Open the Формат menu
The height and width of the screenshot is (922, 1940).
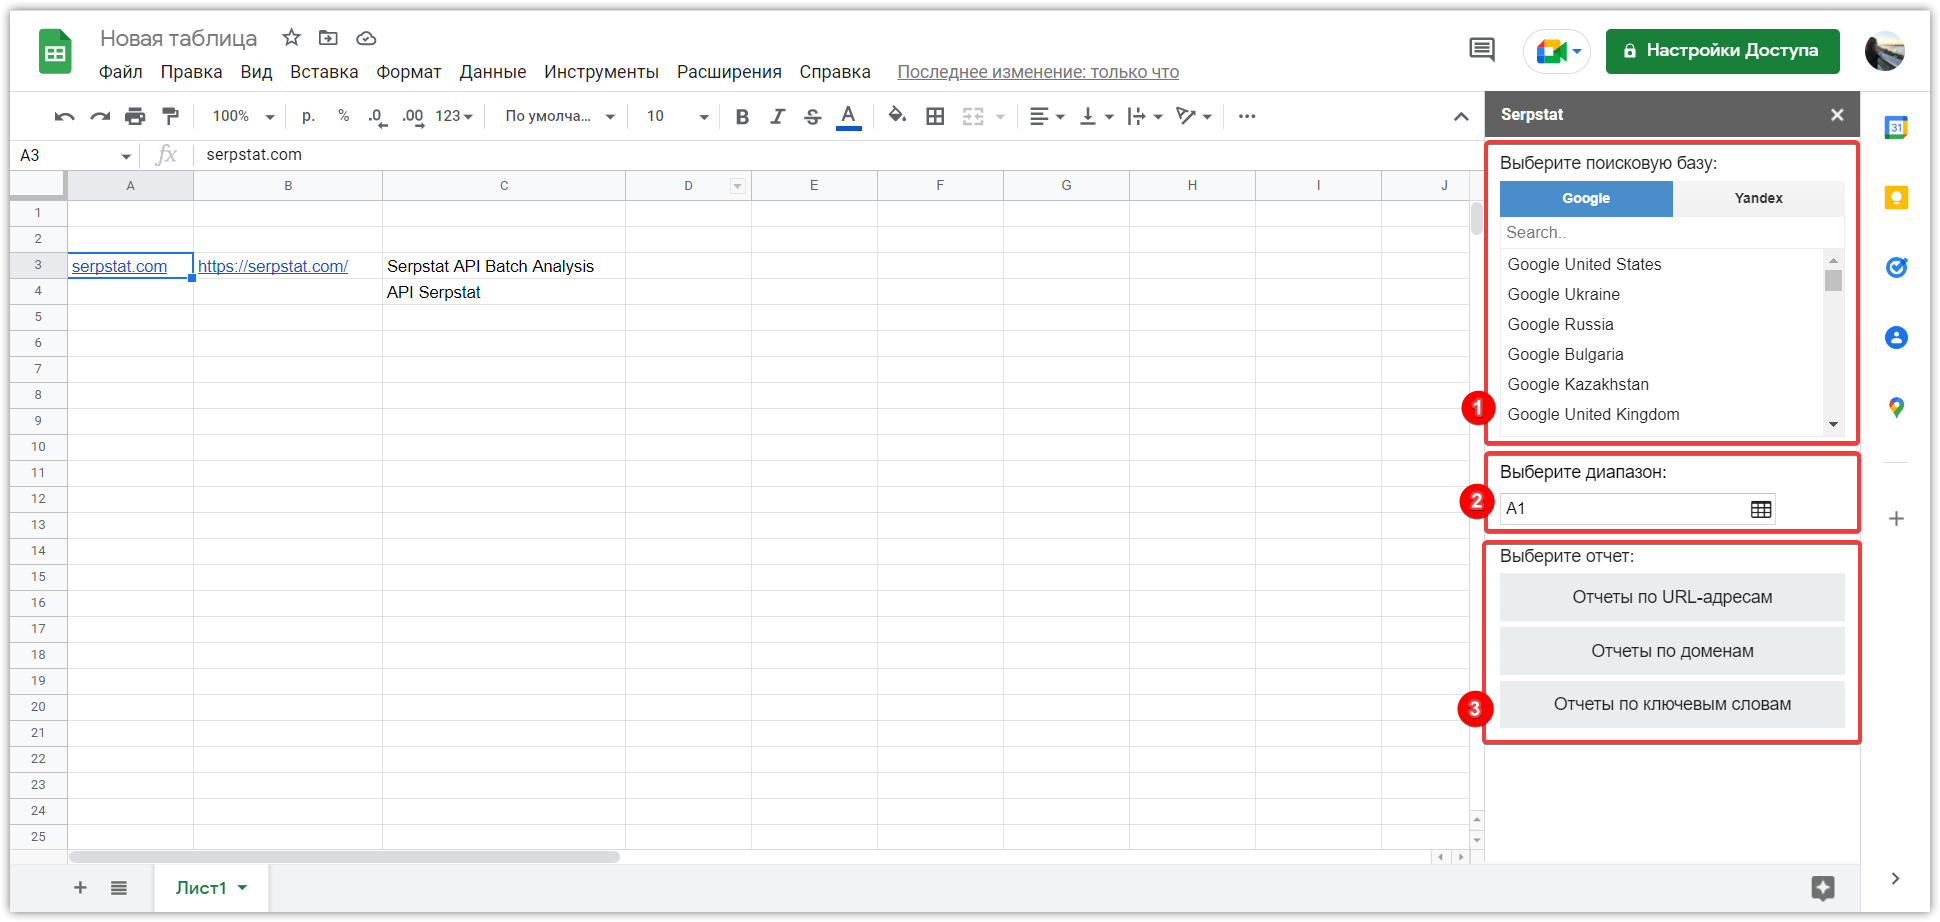coord(409,72)
